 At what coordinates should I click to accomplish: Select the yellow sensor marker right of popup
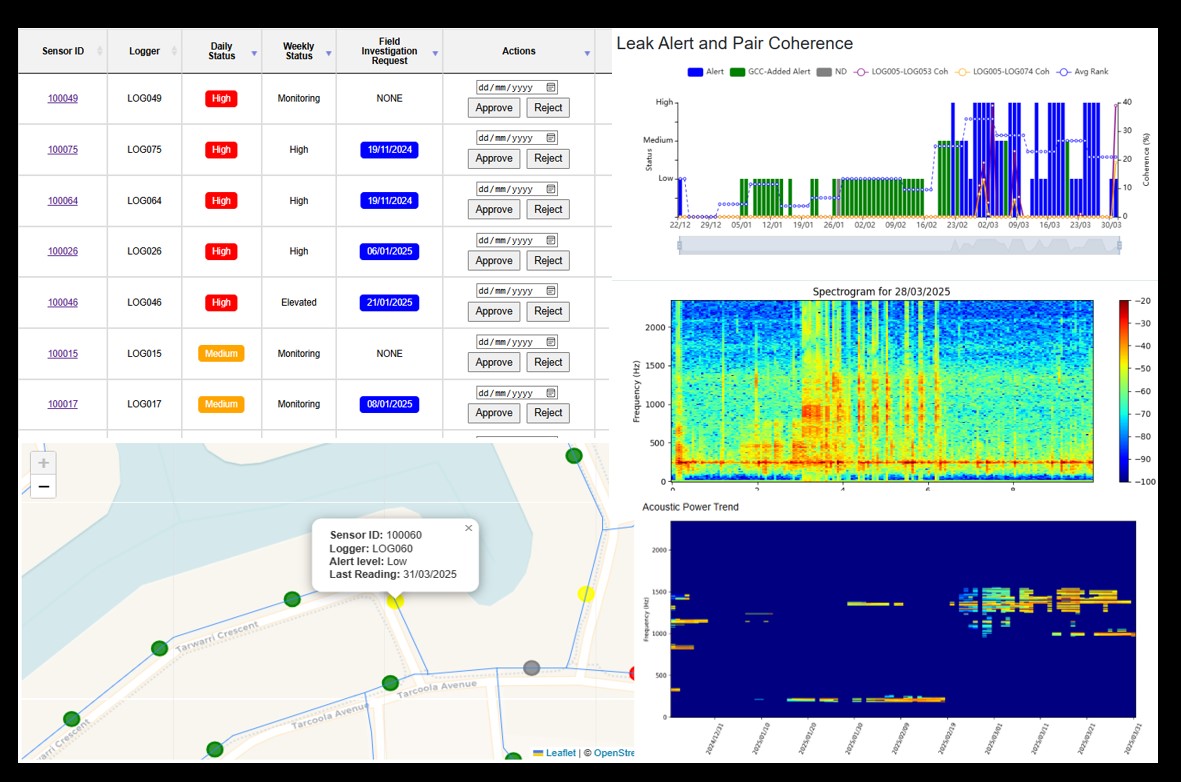(x=586, y=594)
